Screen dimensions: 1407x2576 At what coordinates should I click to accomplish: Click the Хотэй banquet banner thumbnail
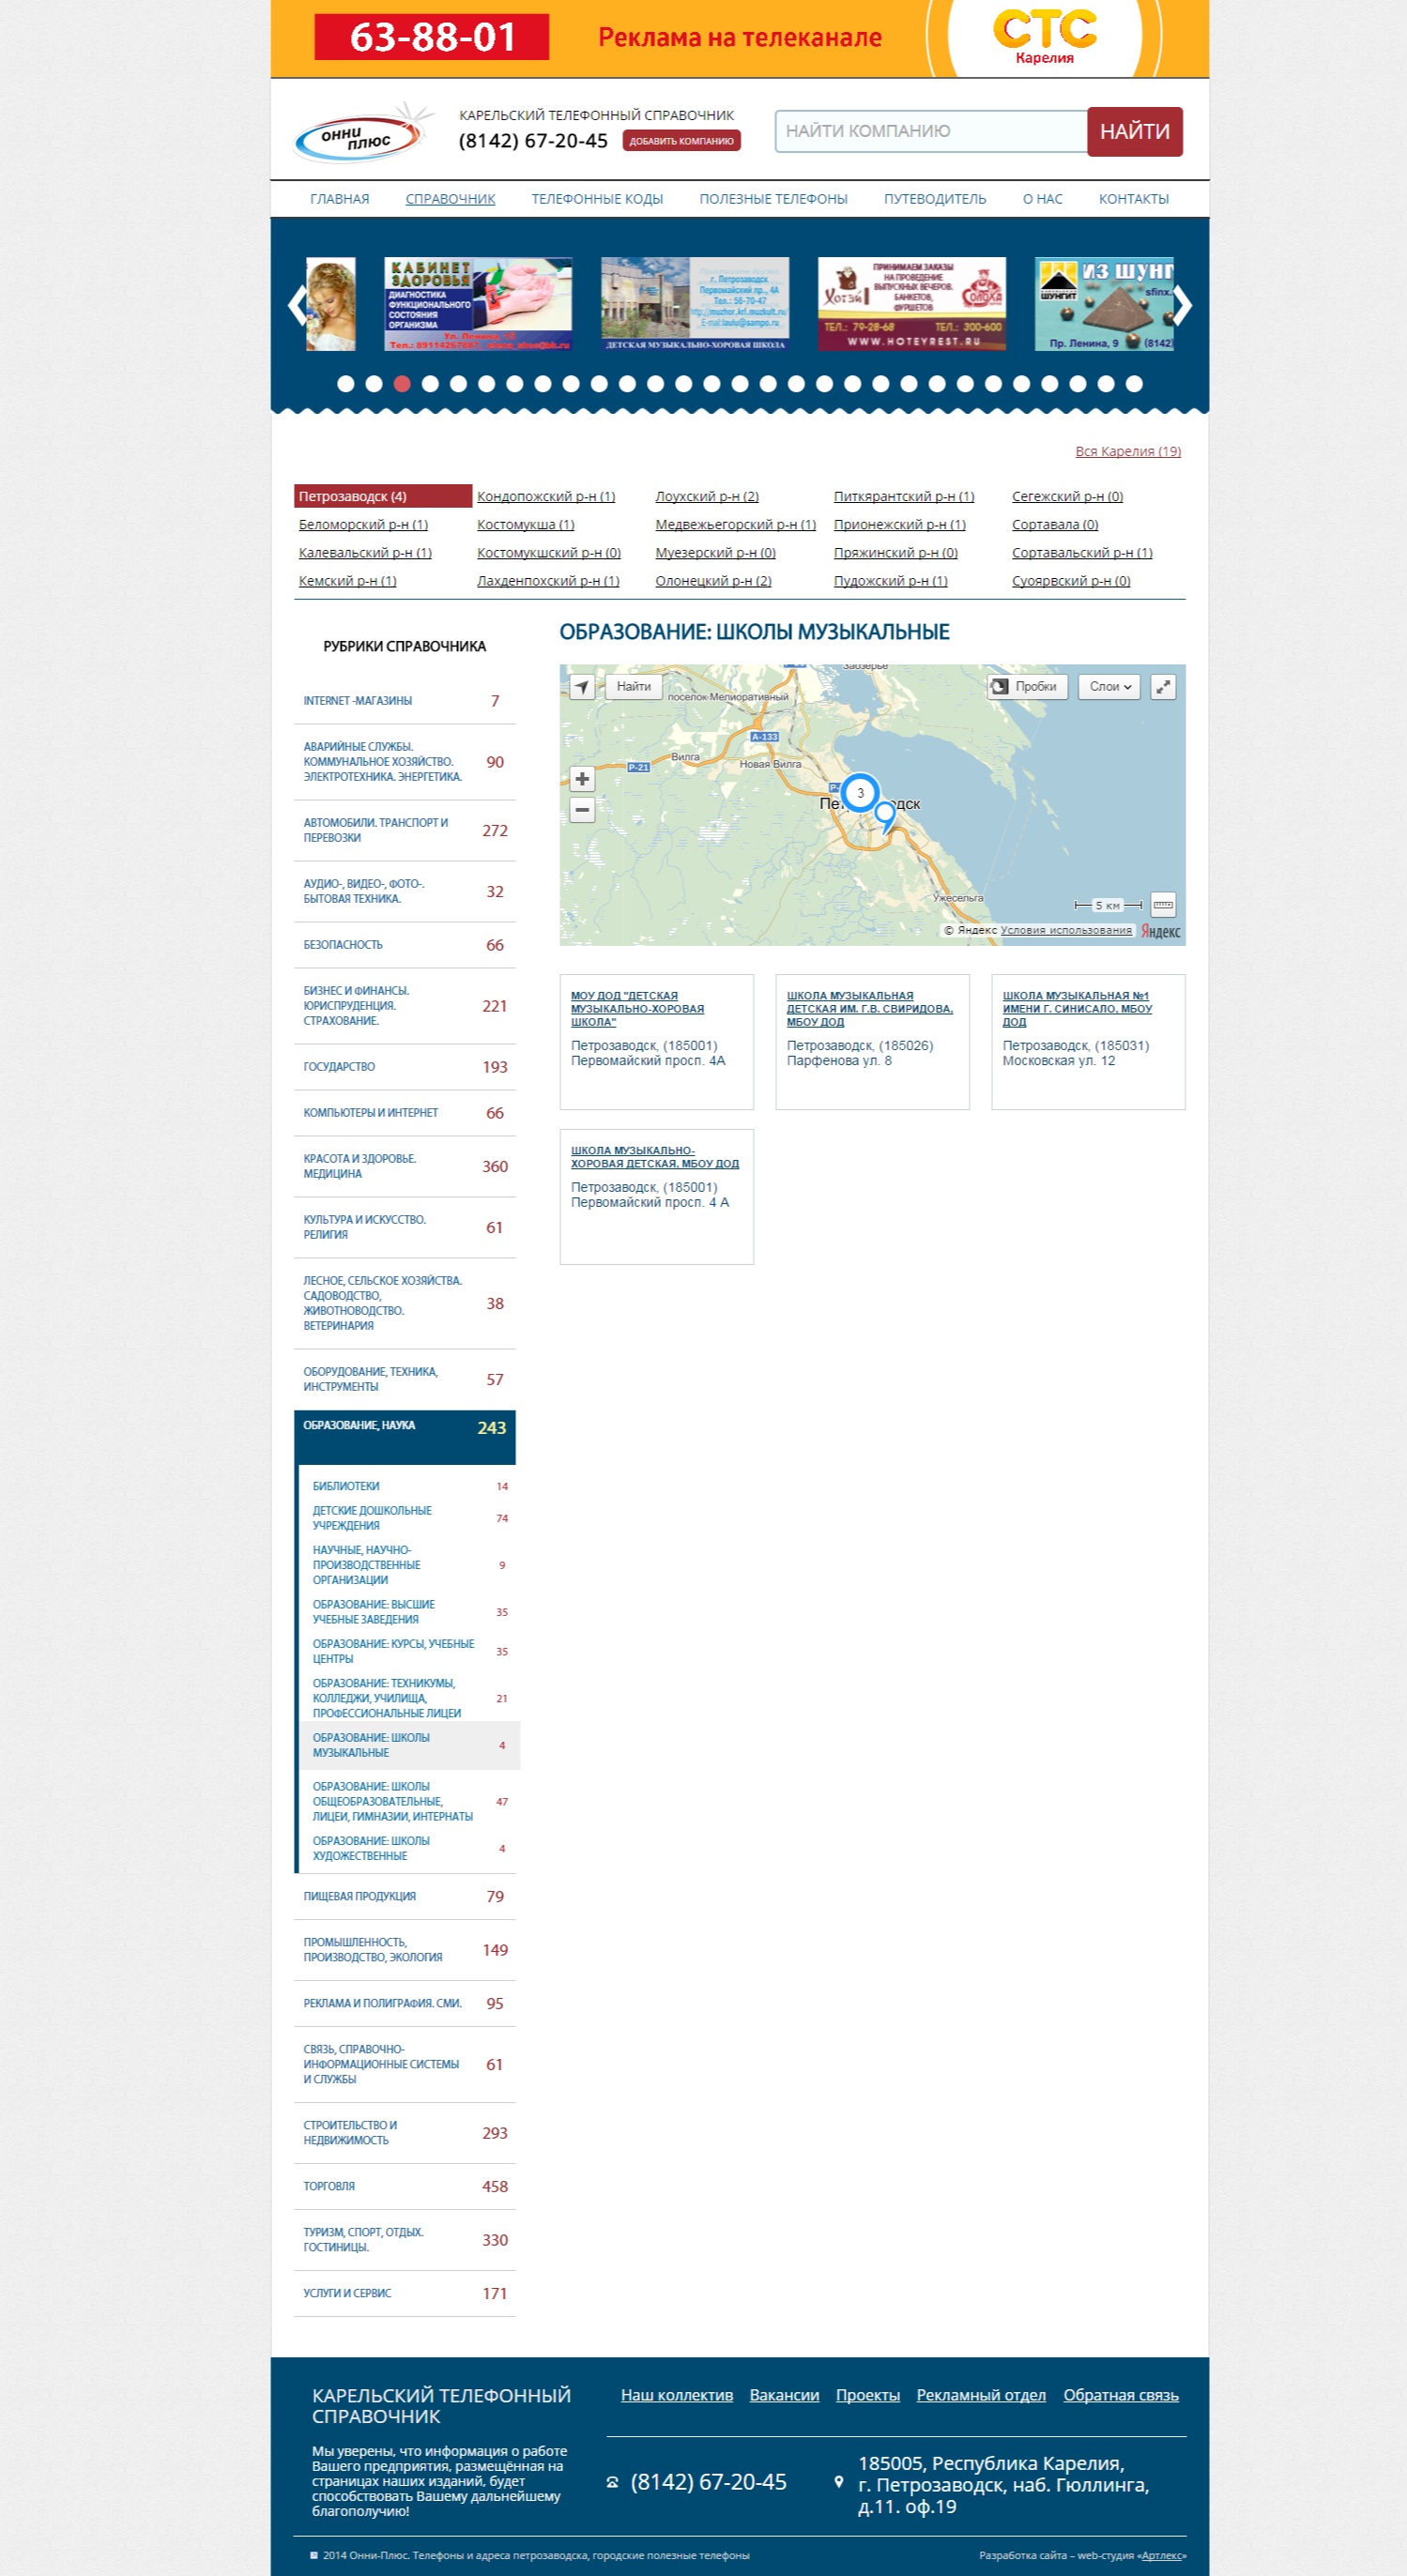tap(912, 304)
